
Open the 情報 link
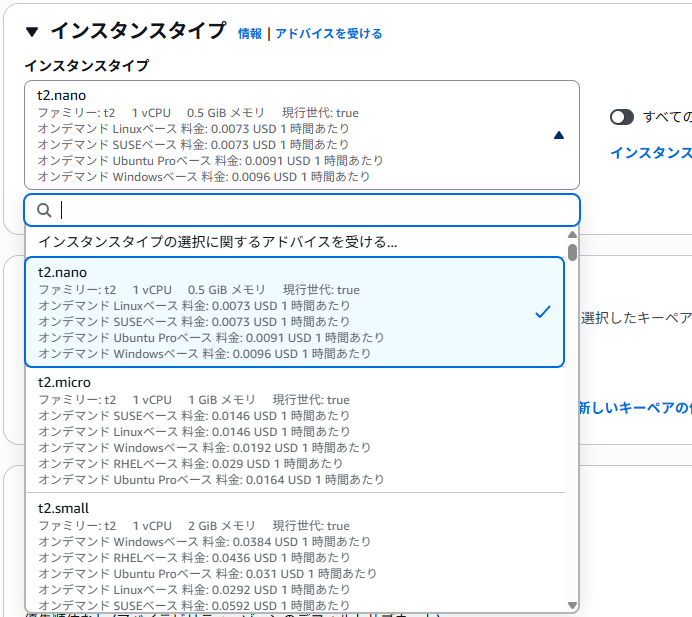[x=250, y=34]
